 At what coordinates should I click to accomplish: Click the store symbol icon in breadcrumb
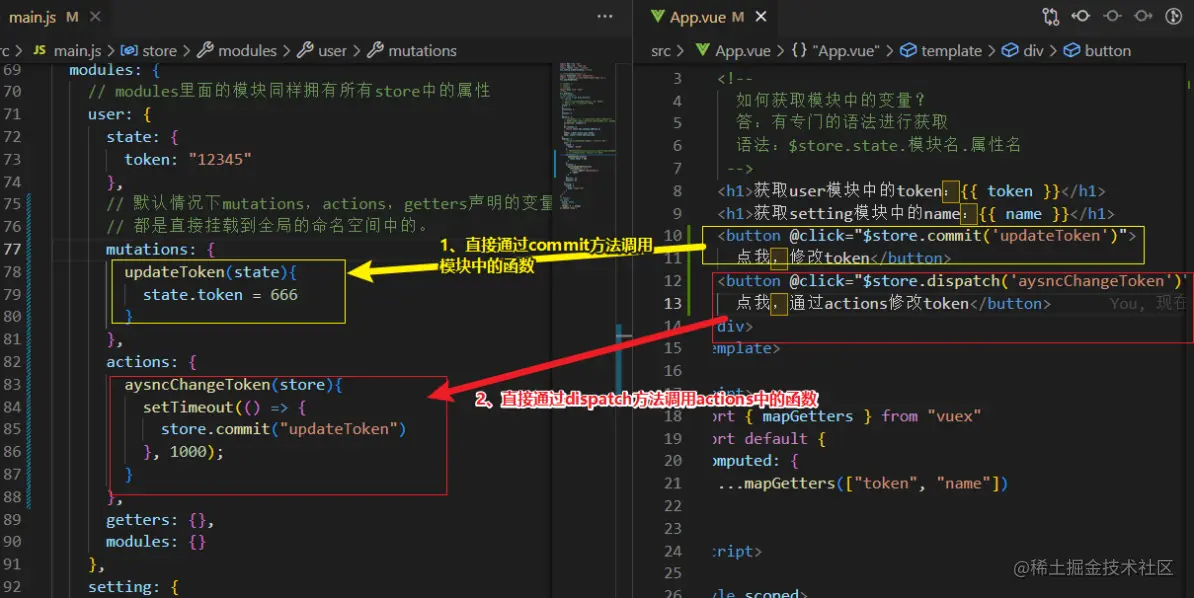tap(129, 51)
